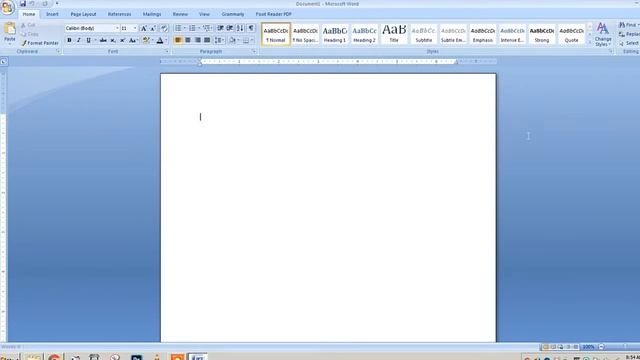
Task: Apply the Heading 2 style
Action: (x=364, y=34)
